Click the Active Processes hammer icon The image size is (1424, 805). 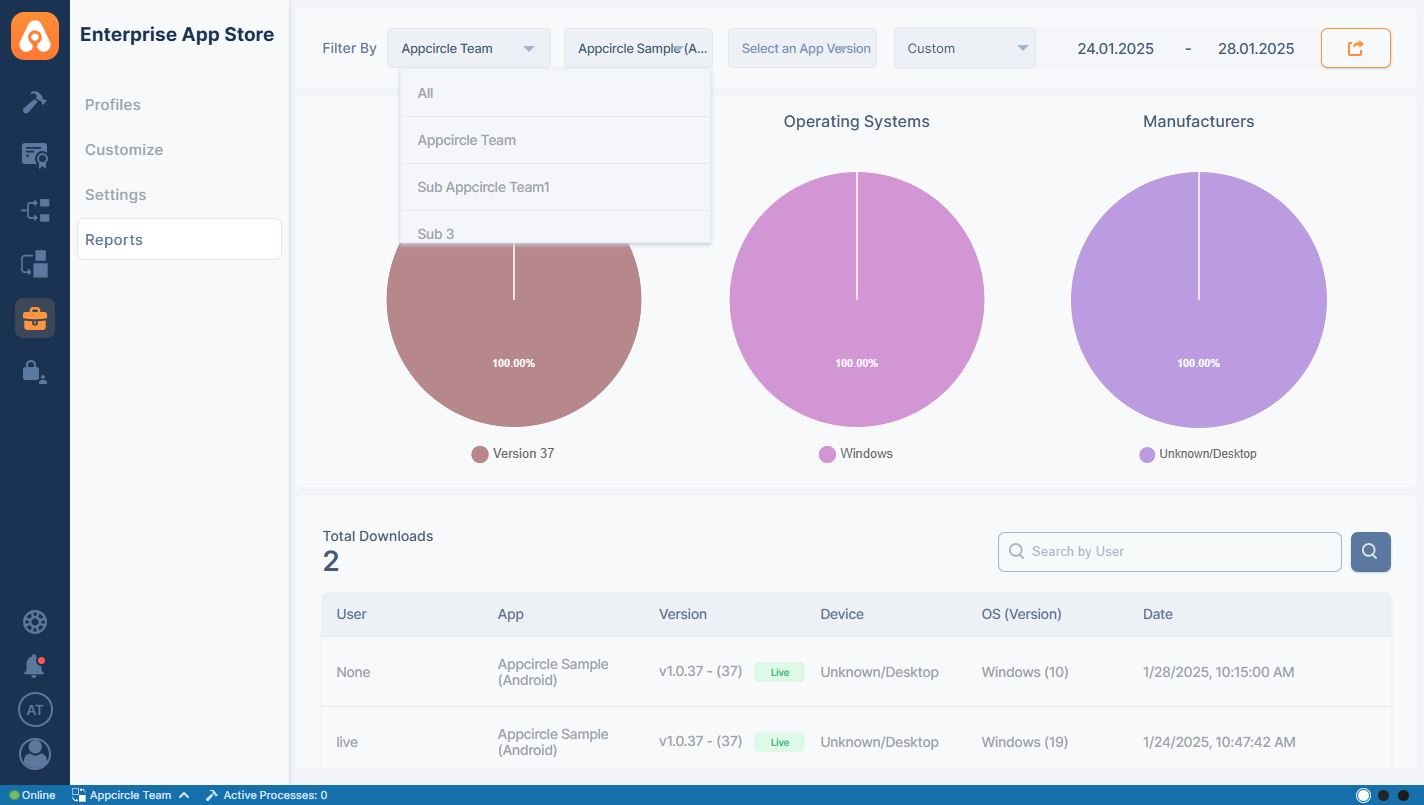tap(211, 795)
